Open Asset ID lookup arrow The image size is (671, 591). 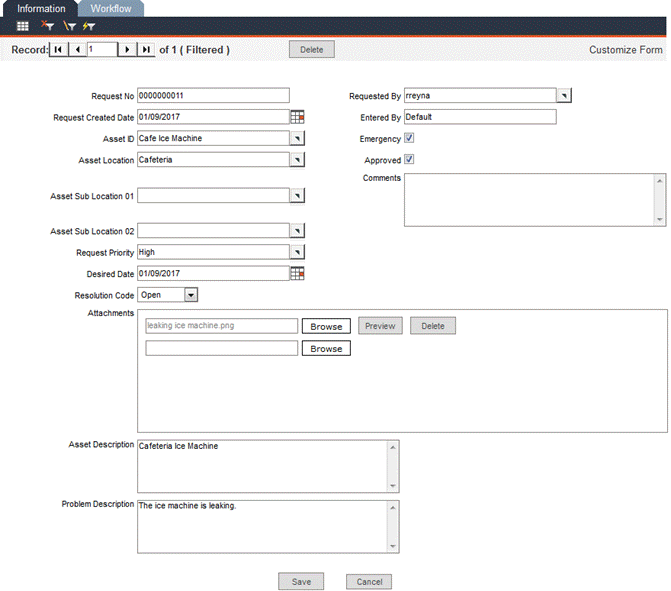pos(297,138)
